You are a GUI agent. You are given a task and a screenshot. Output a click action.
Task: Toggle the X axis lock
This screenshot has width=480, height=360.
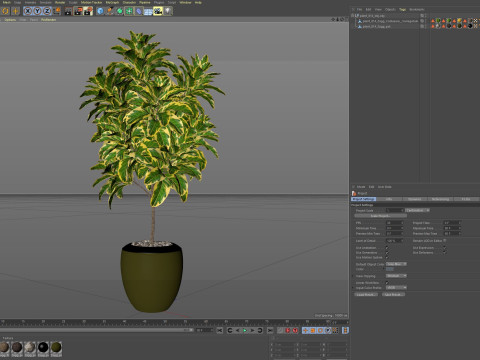[28, 11]
